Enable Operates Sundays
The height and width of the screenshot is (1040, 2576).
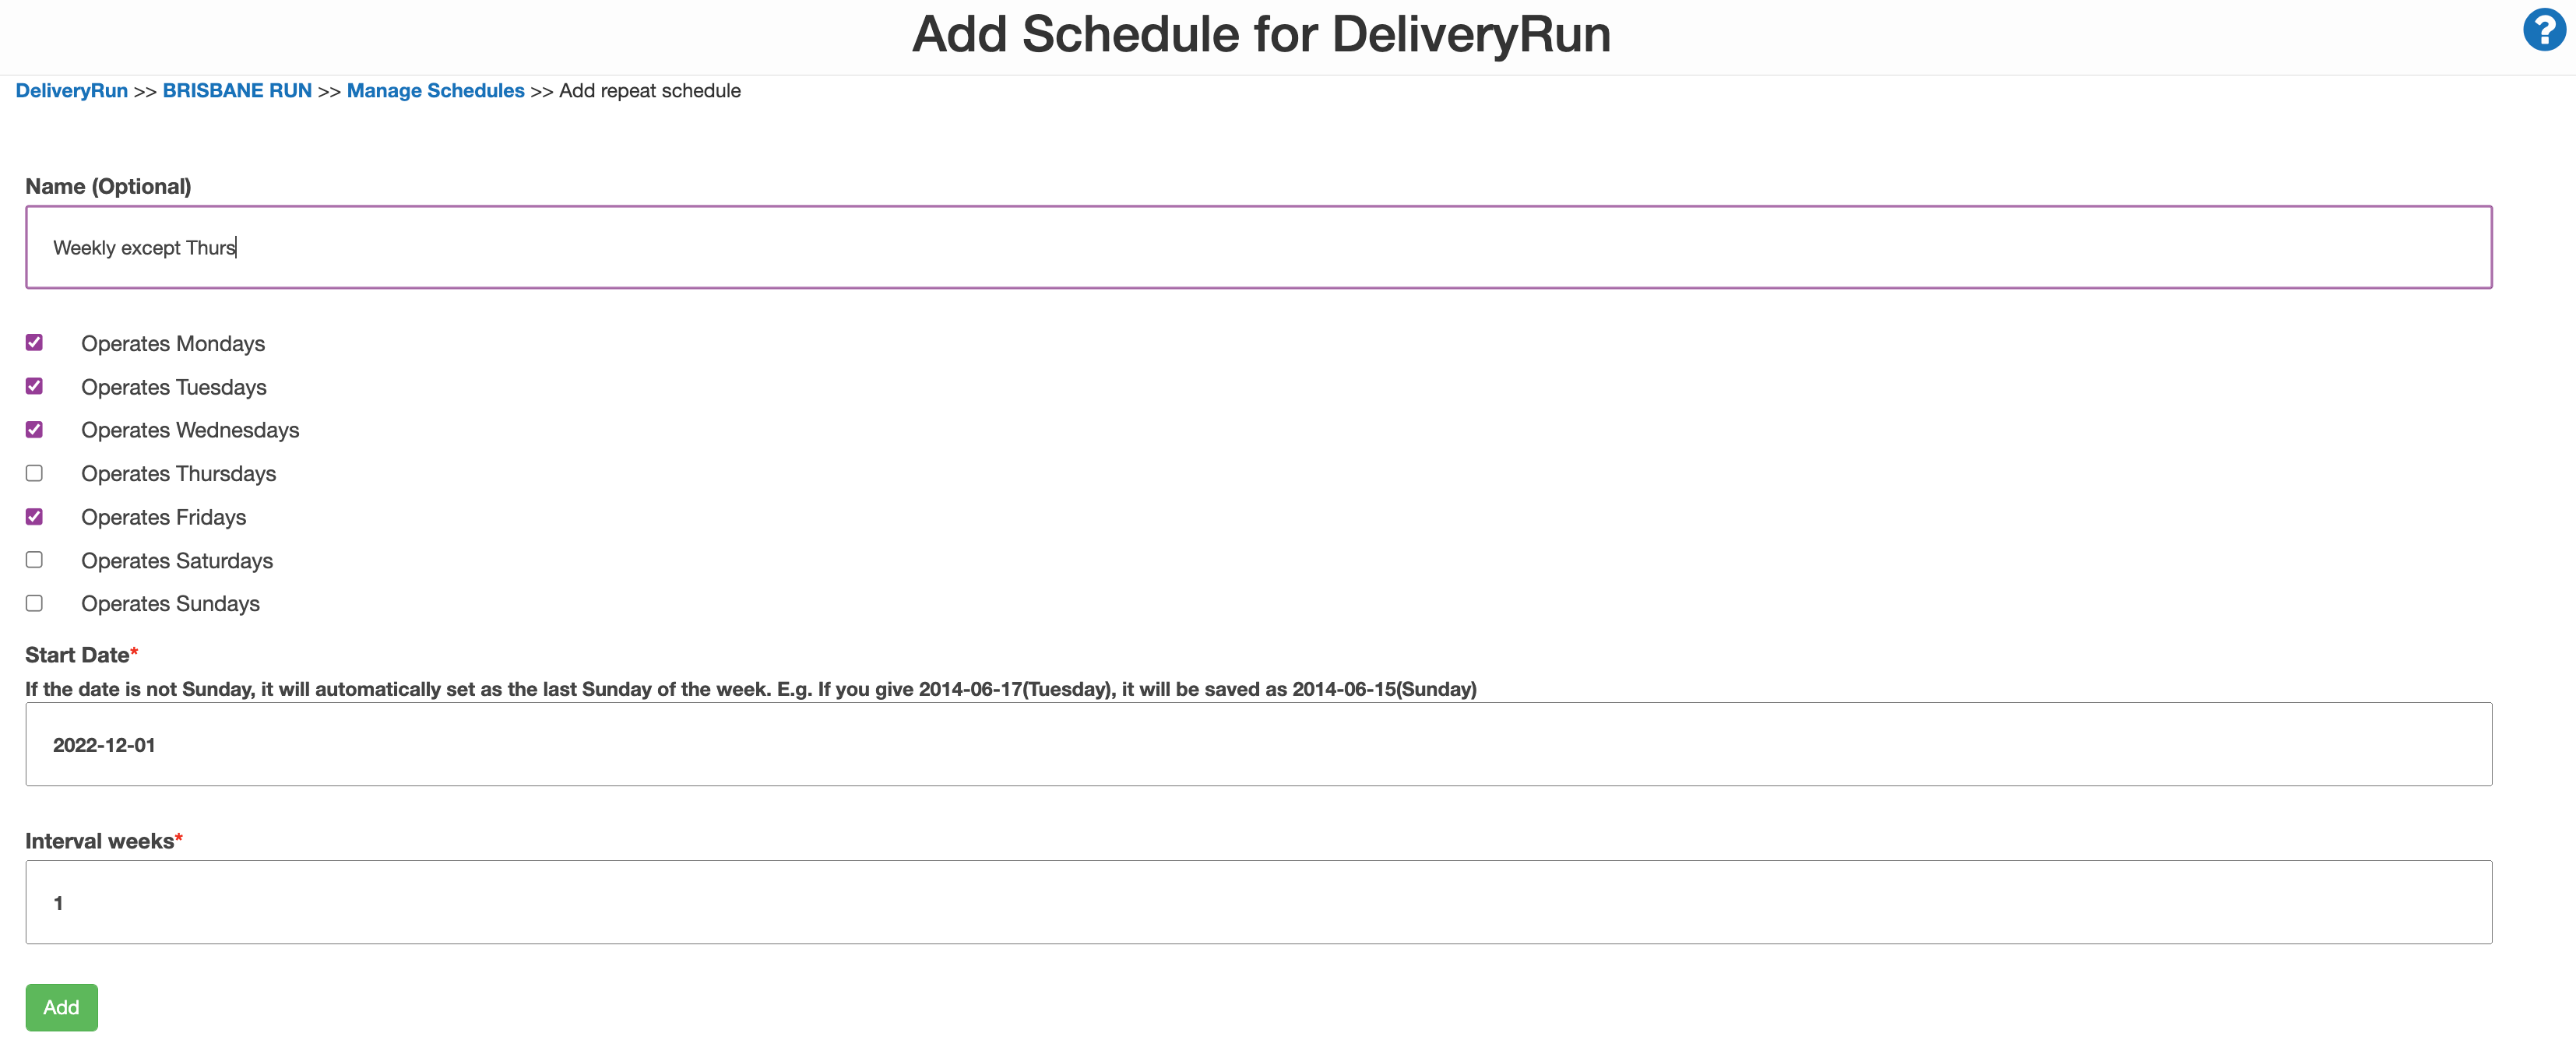coord(35,602)
